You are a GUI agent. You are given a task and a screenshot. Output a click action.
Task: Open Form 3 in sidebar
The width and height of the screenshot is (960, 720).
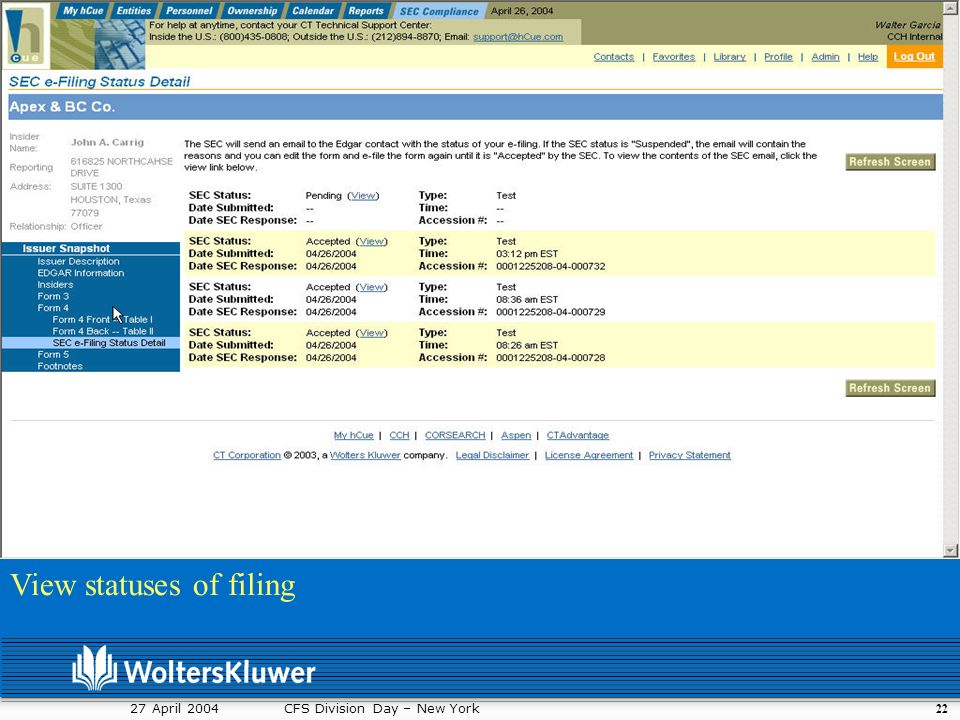click(53, 296)
